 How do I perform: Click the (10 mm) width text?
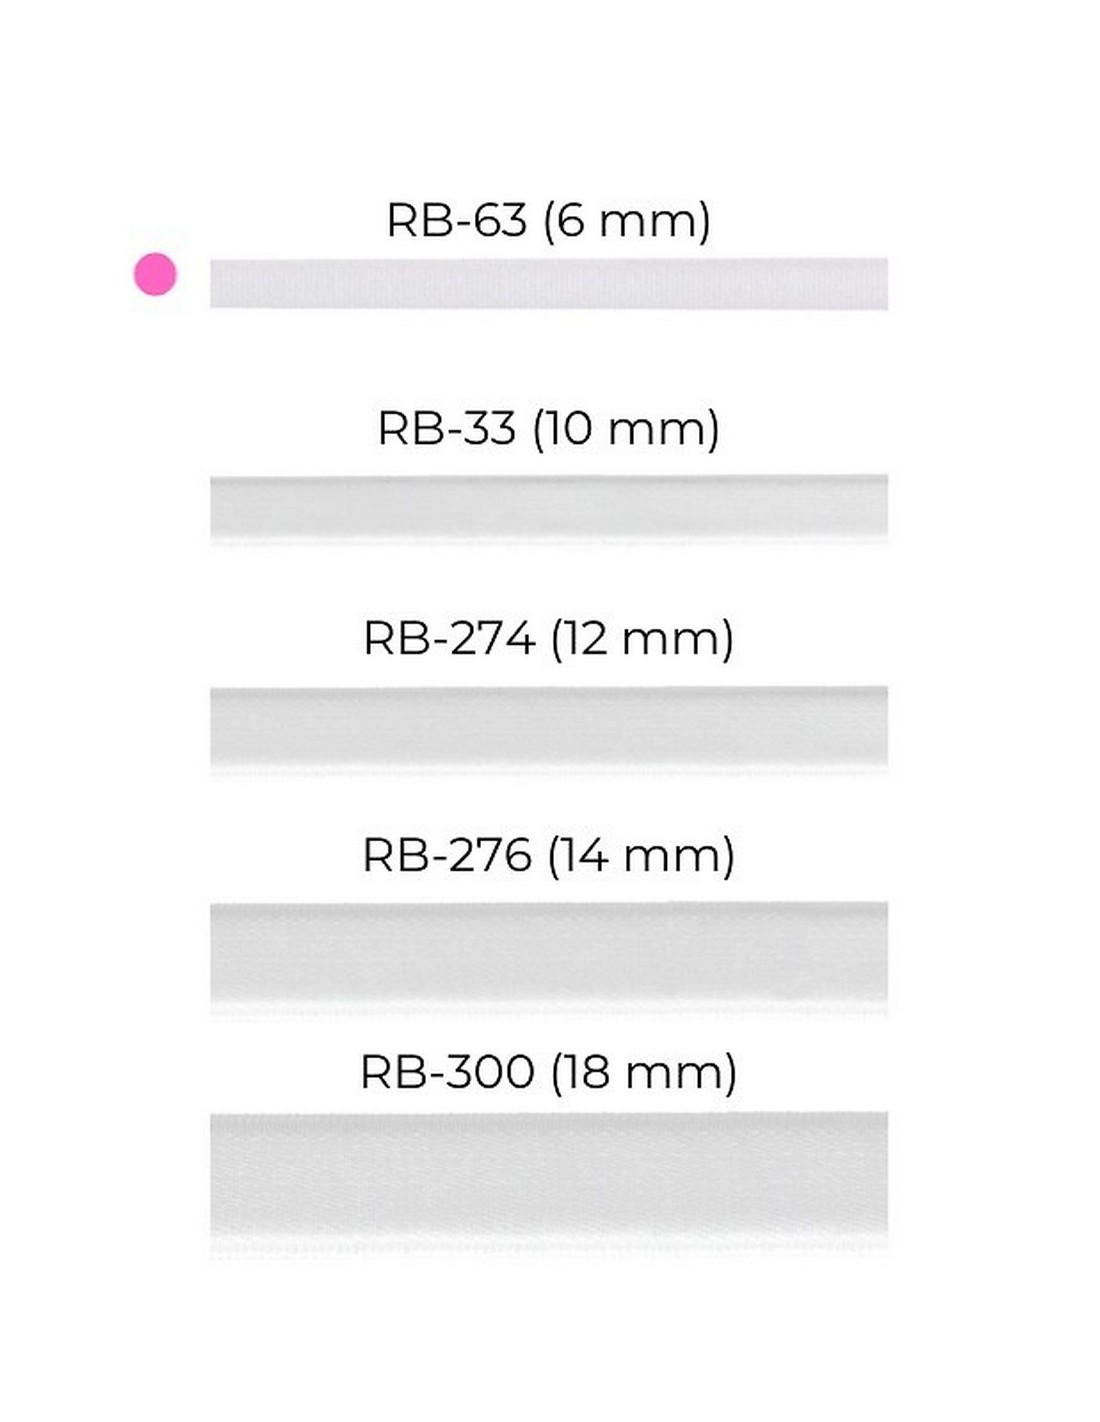pyautogui.click(x=626, y=428)
